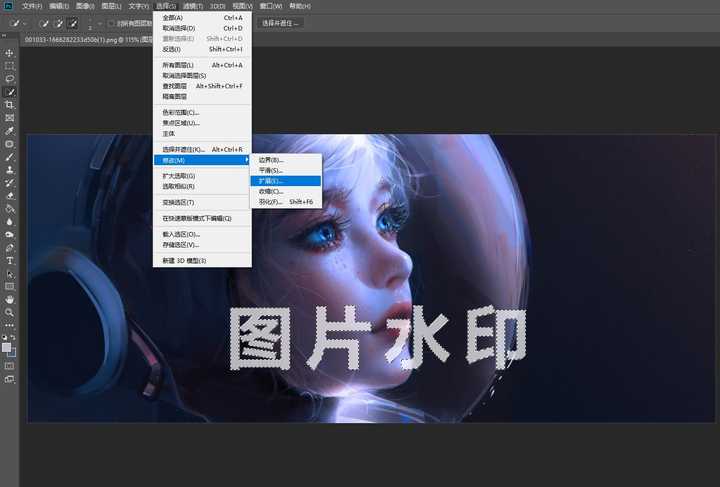Click the 选择并遮住... button in options bar
This screenshot has width=720, height=487.
[x=280, y=23]
